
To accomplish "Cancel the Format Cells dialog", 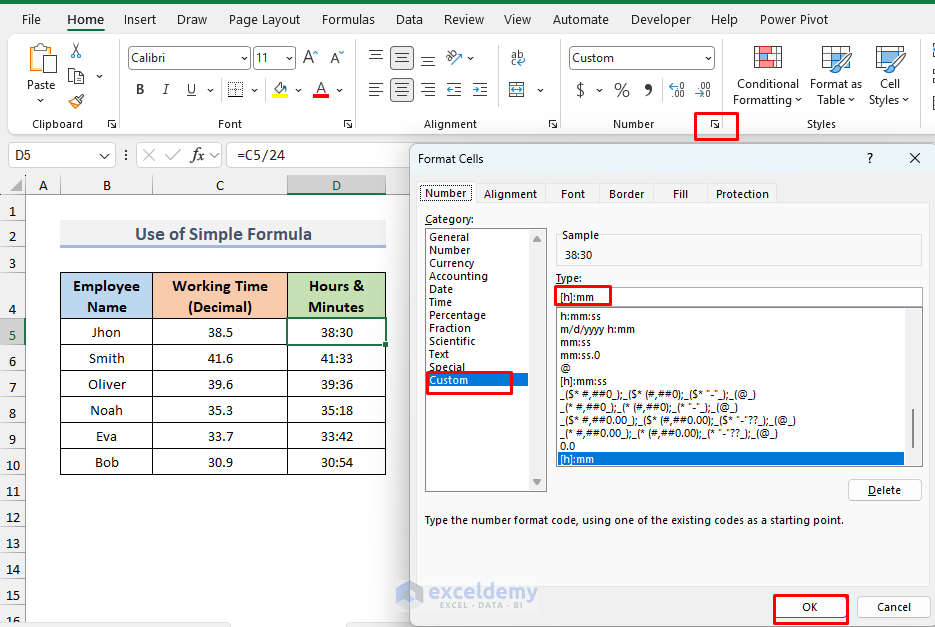I will point(893,607).
